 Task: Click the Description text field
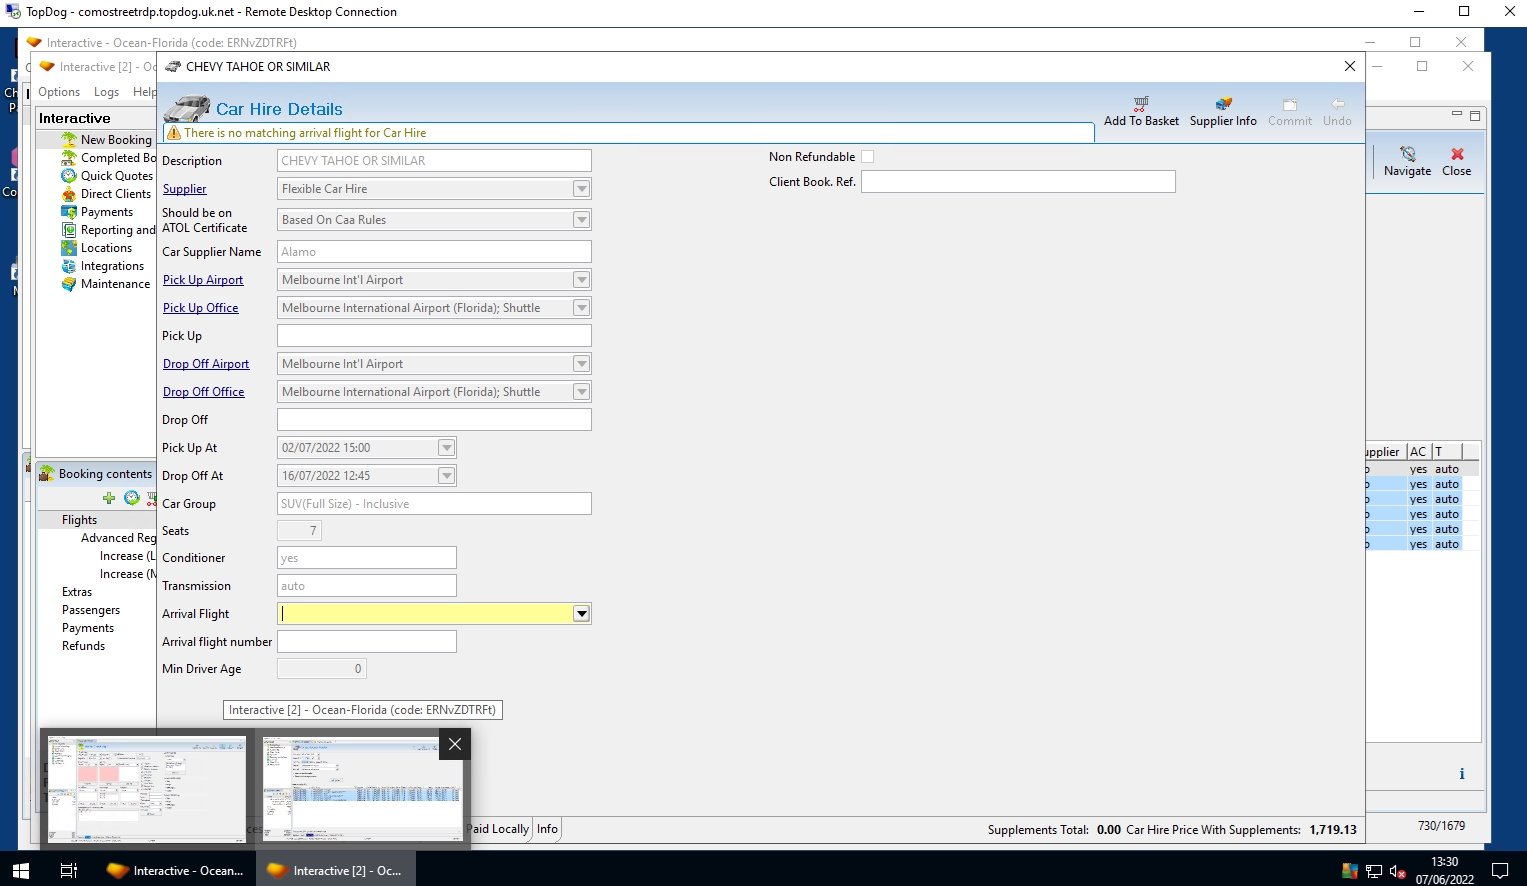click(x=434, y=161)
